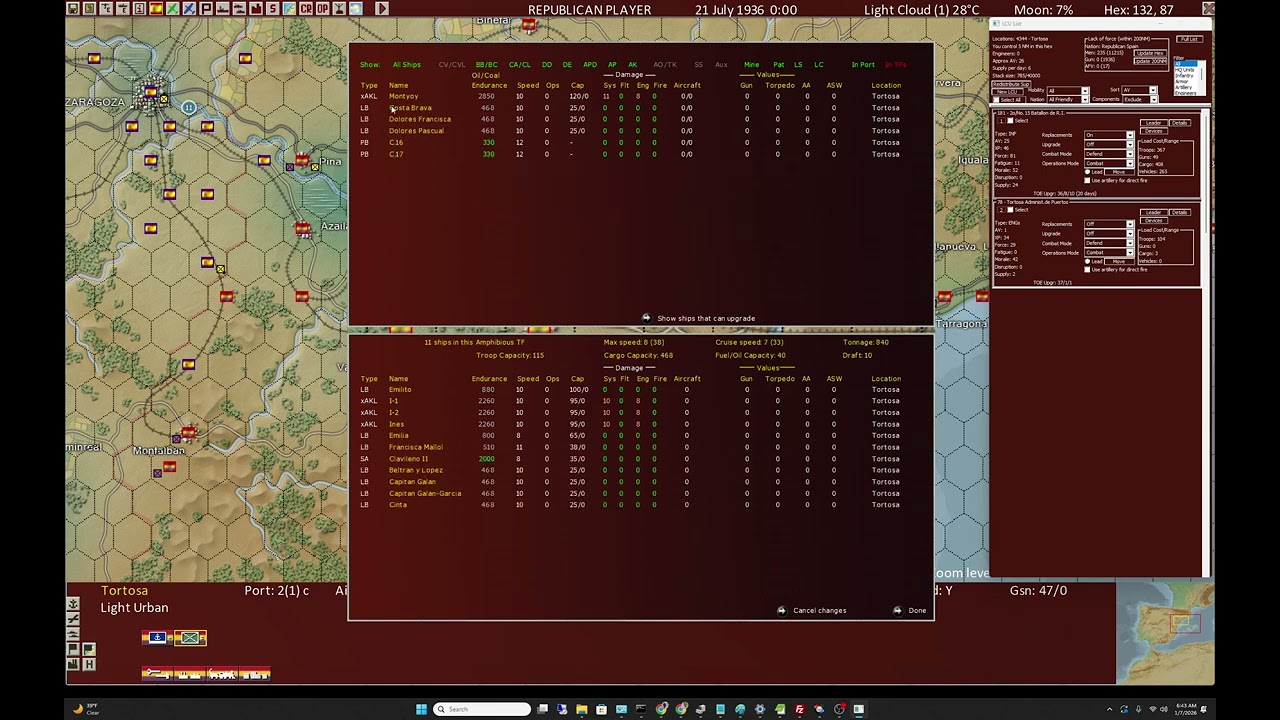This screenshot has width=1280, height=720.
Task: Click the 'CR' toolbar icon
Action: coord(306,8)
